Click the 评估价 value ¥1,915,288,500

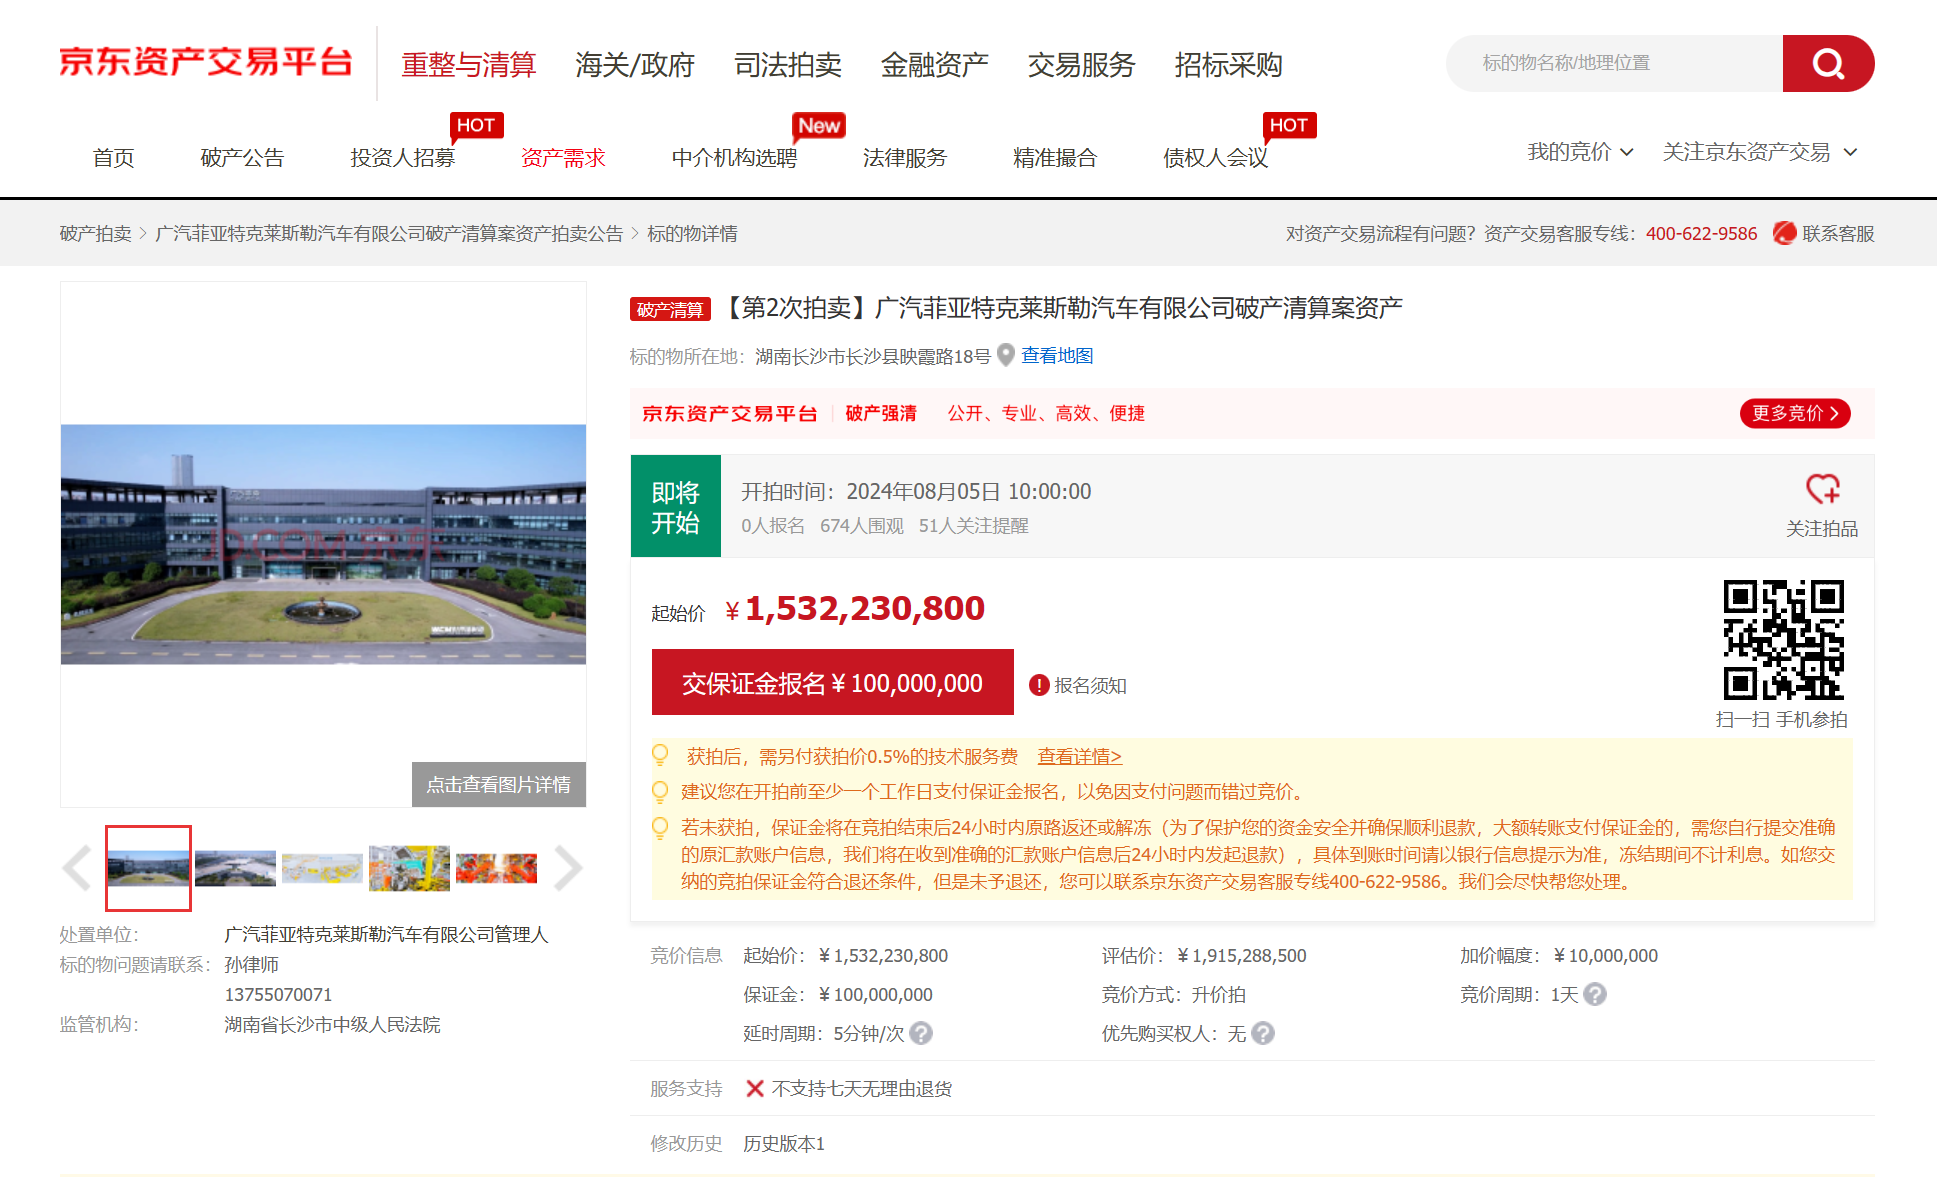[1241, 955]
